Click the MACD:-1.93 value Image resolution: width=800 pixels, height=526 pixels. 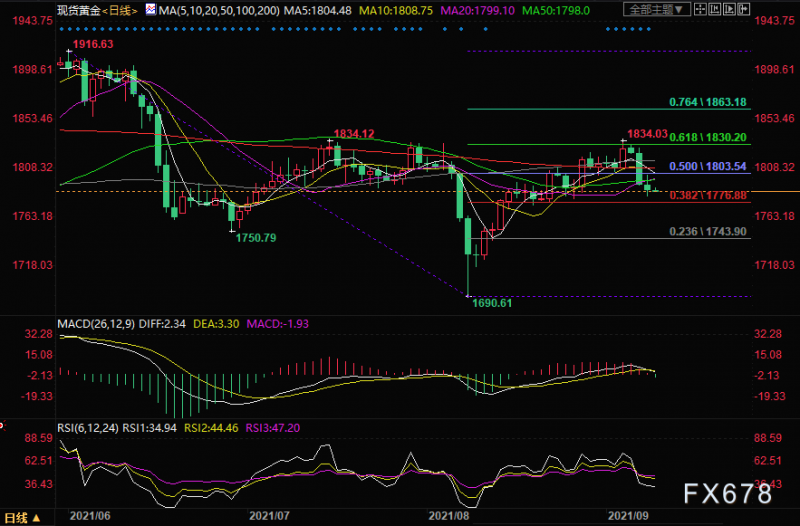(x=278, y=324)
